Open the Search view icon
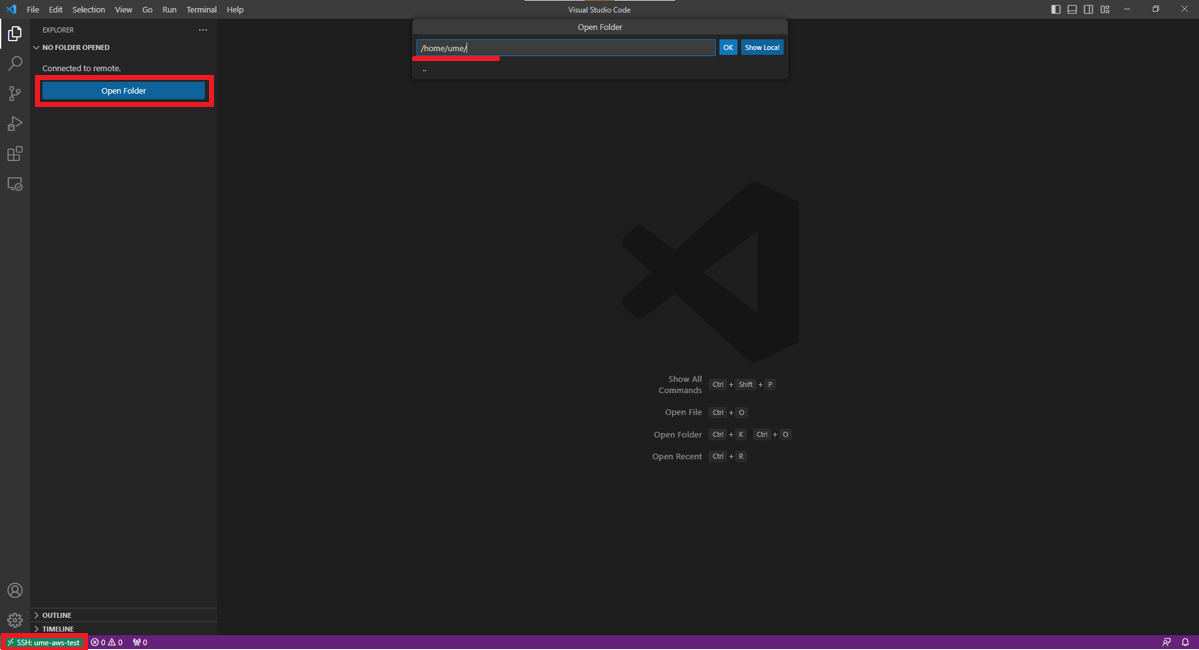 click(x=14, y=63)
